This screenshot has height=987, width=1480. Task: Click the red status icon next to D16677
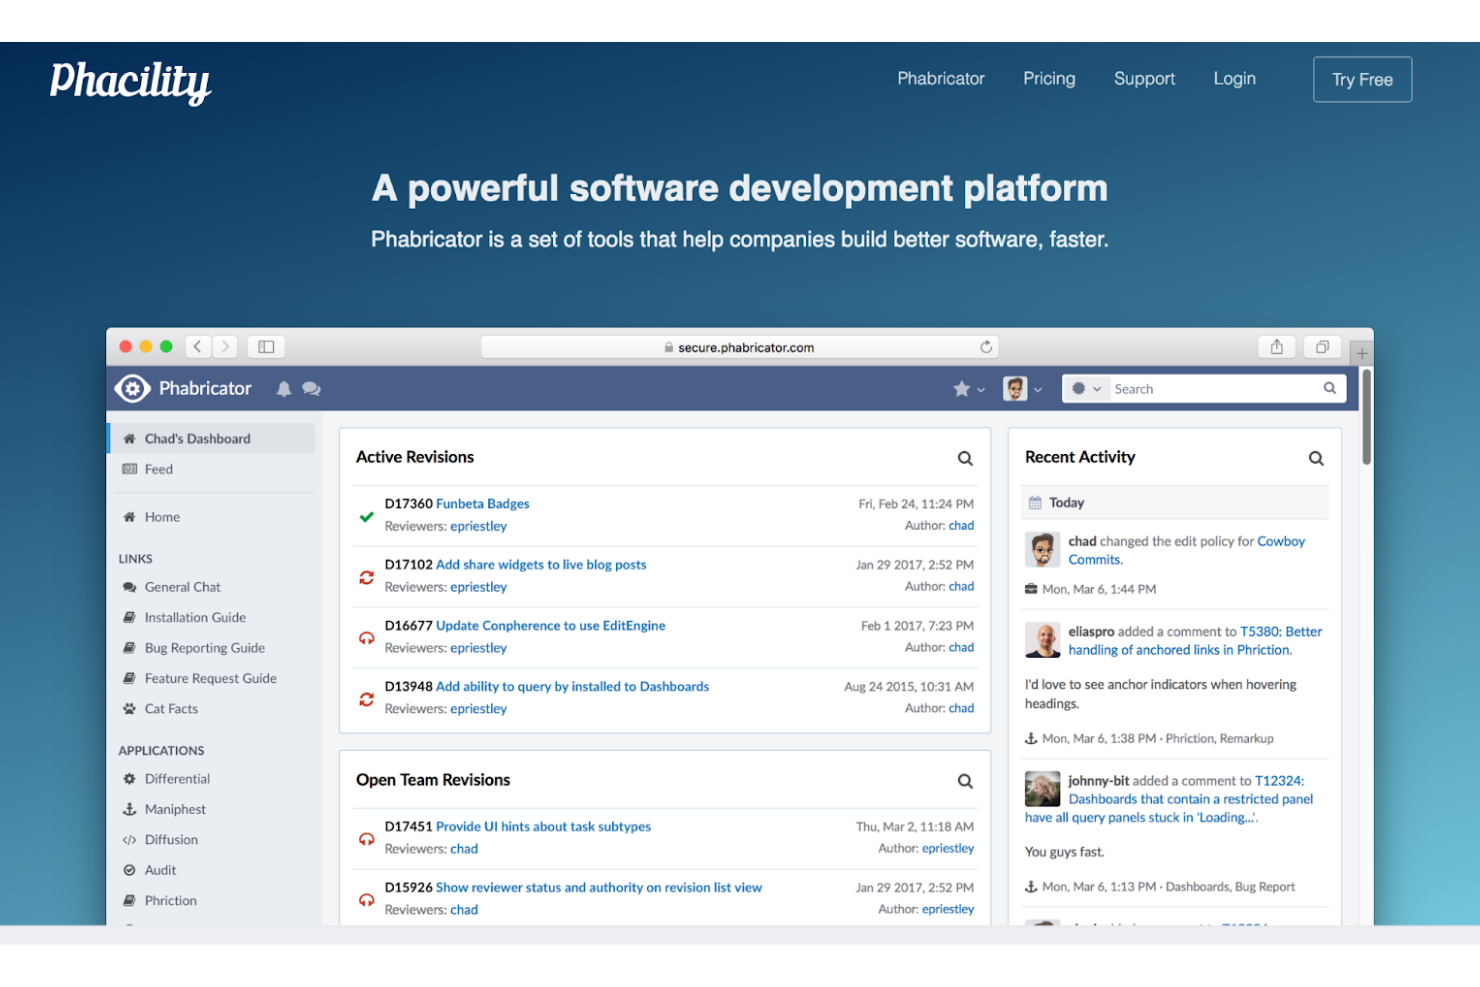coord(366,637)
